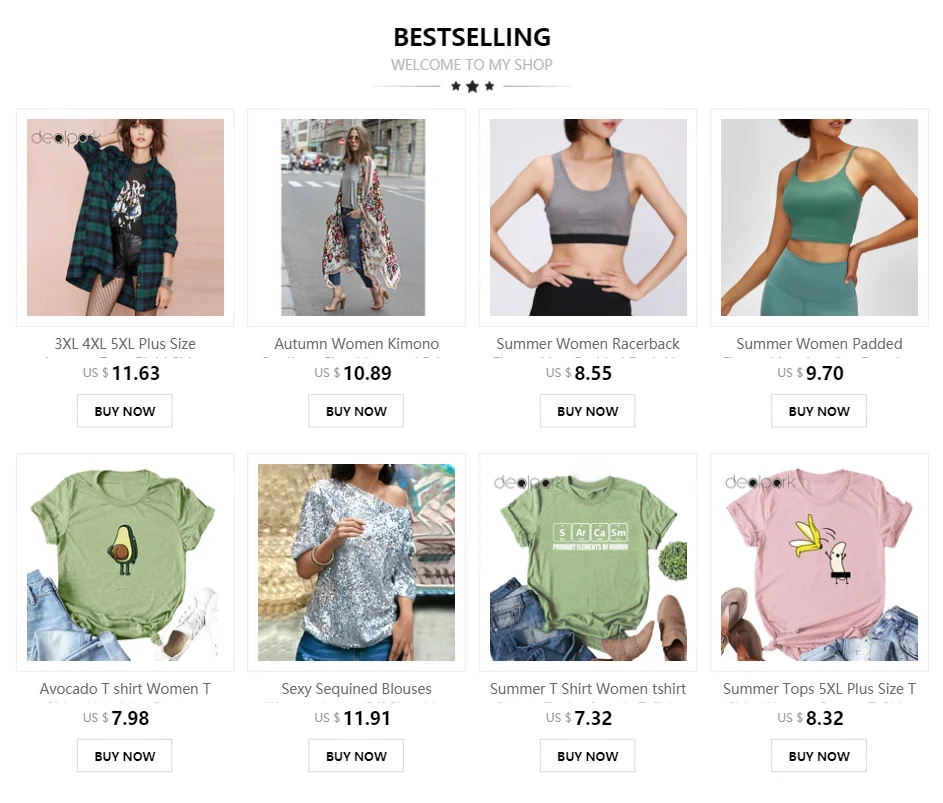Open the avocado t-shirt image
This screenshot has height=803, width=943.
(125, 562)
